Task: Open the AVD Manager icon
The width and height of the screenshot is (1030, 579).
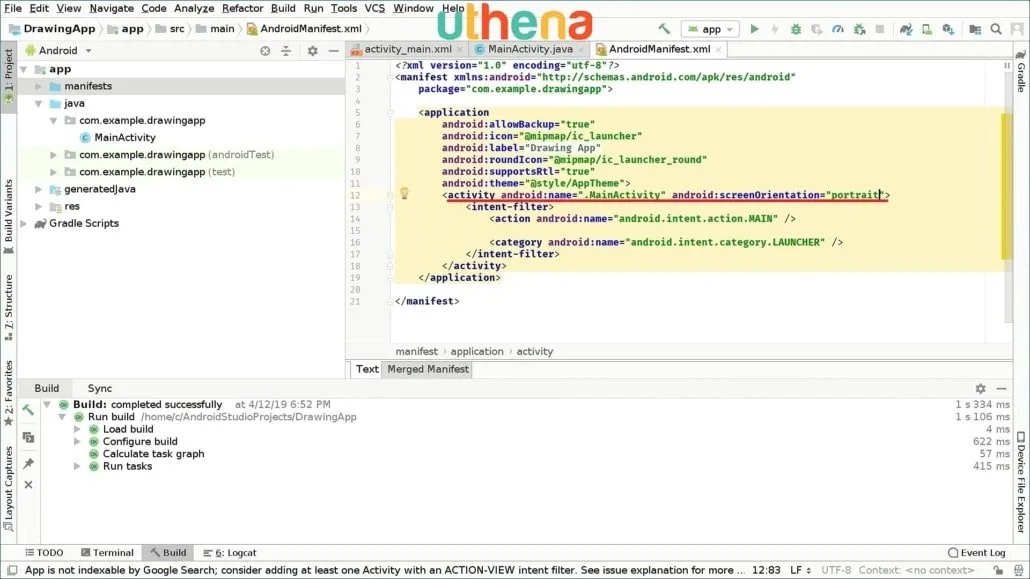Action: tap(927, 29)
